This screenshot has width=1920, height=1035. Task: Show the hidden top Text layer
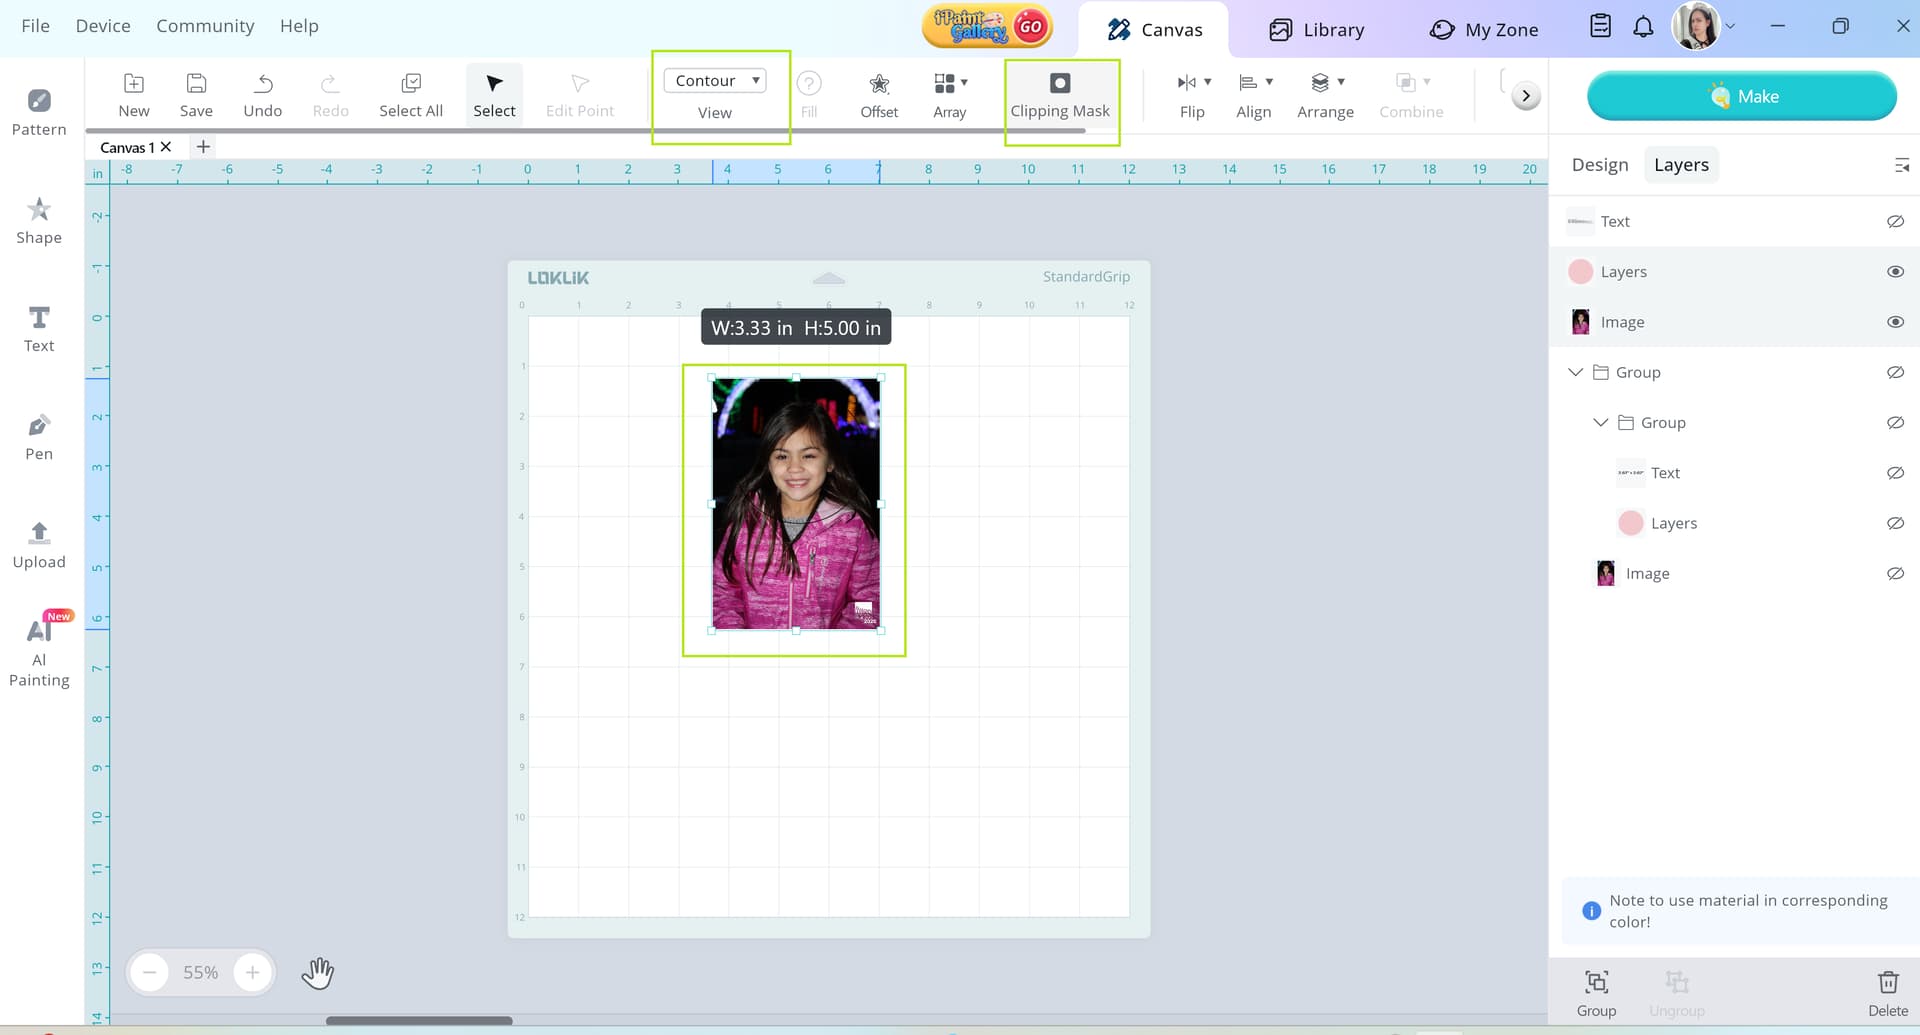1894,222
